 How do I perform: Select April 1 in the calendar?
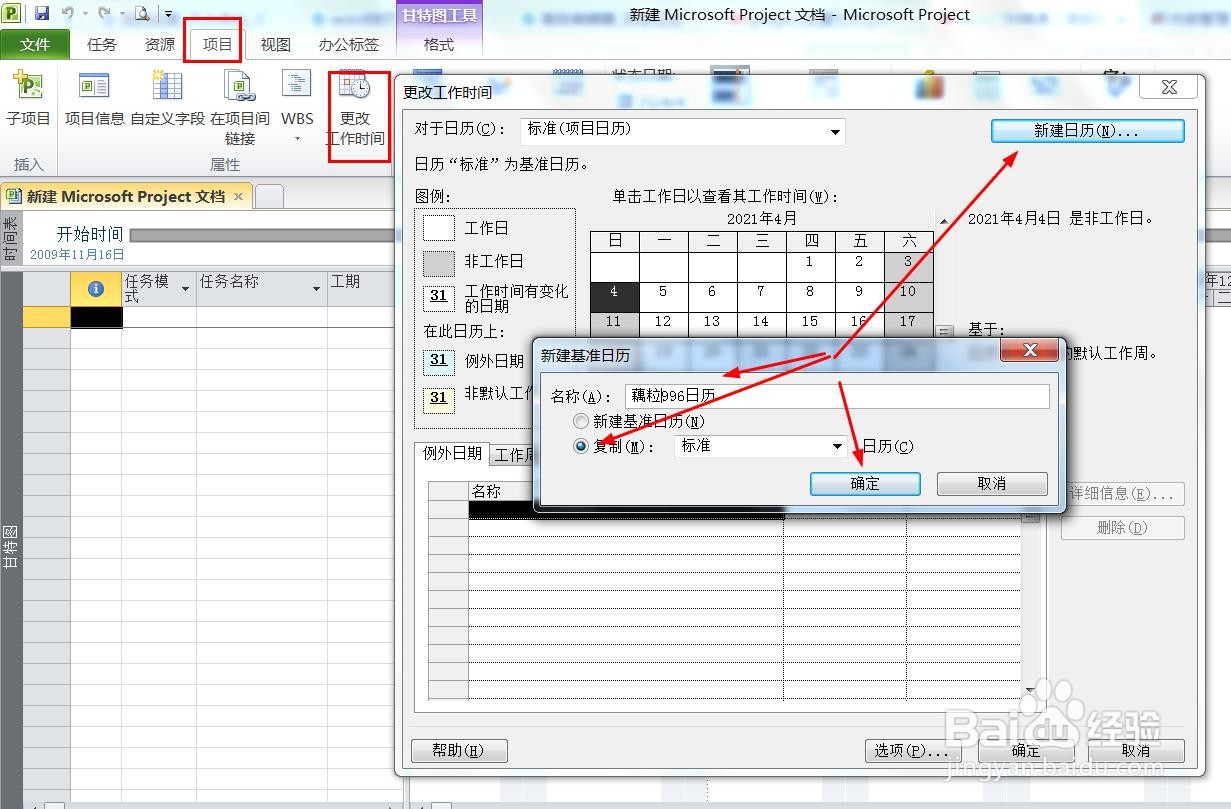click(810, 265)
